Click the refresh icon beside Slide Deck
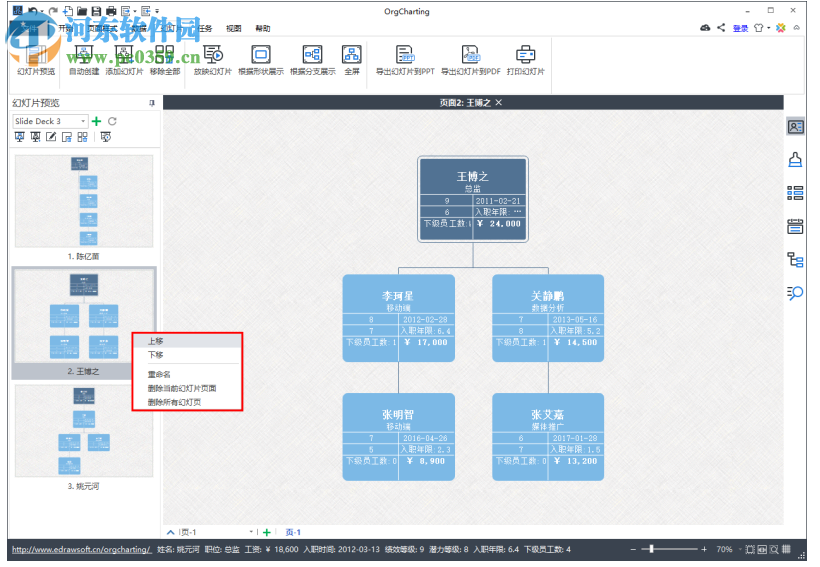The image size is (820, 567). [112, 121]
